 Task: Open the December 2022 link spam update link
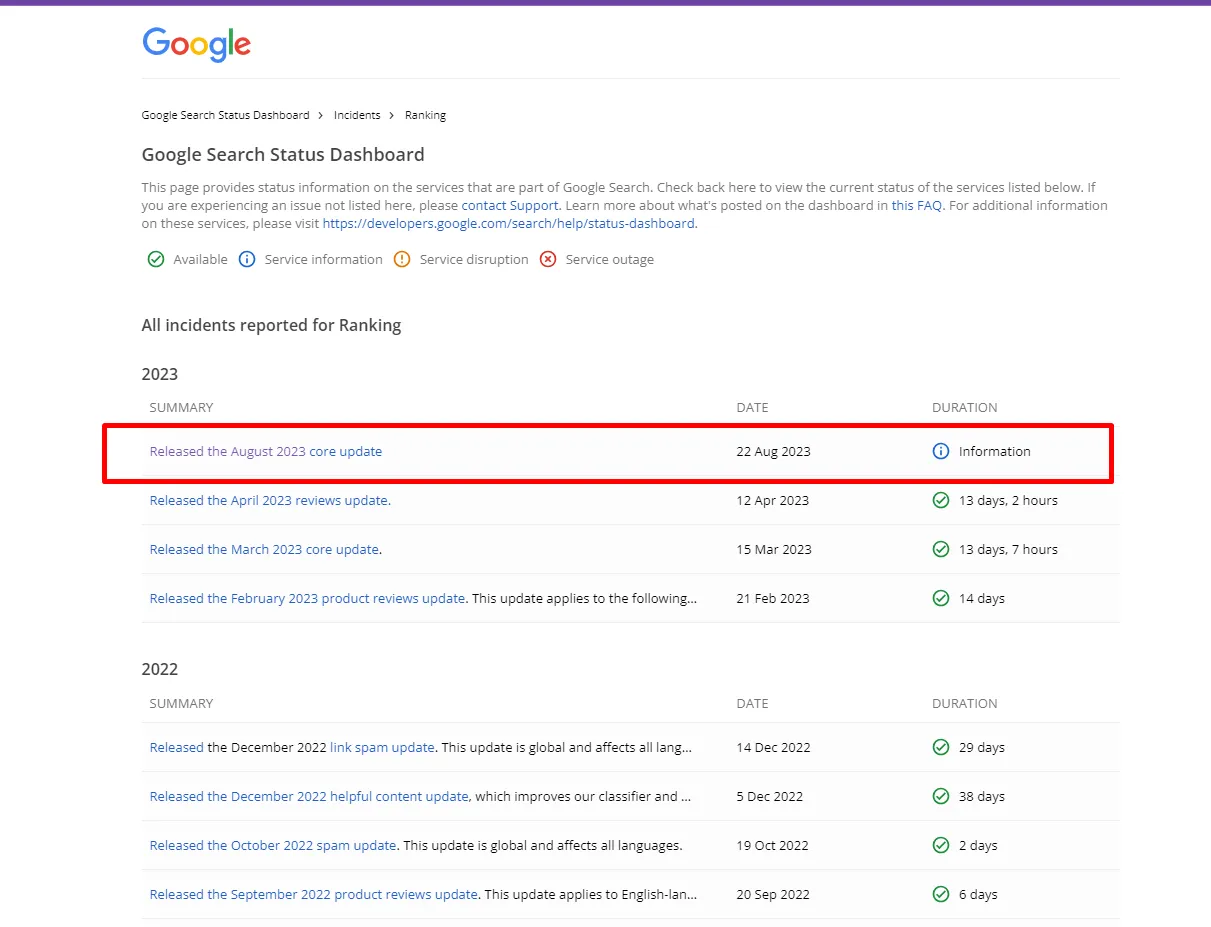click(x=382, y=747)
